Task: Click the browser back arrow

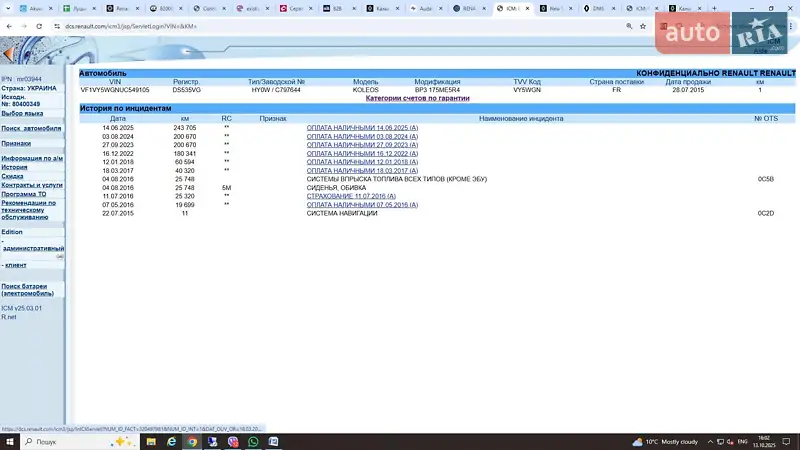Action: 9,25
